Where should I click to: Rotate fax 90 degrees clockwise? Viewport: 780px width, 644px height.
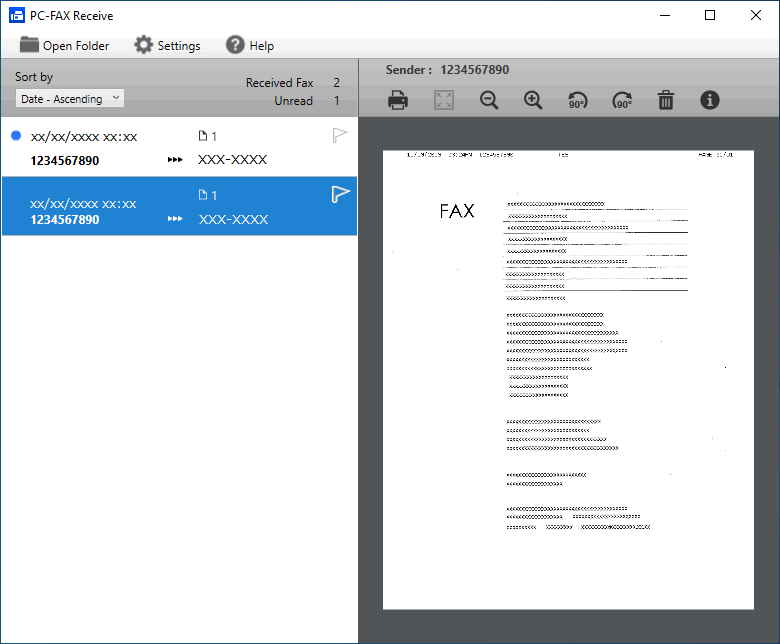click(622, 101)
